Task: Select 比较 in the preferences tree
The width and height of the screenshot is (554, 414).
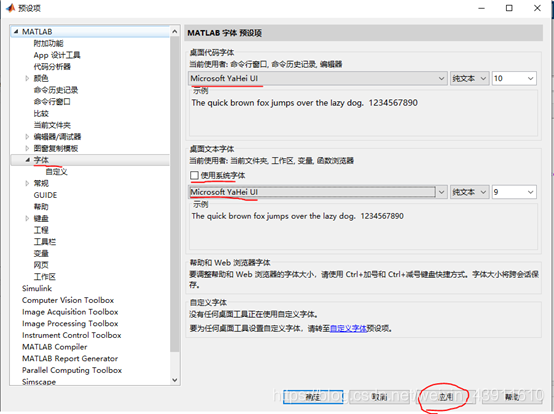Action: 41,113
